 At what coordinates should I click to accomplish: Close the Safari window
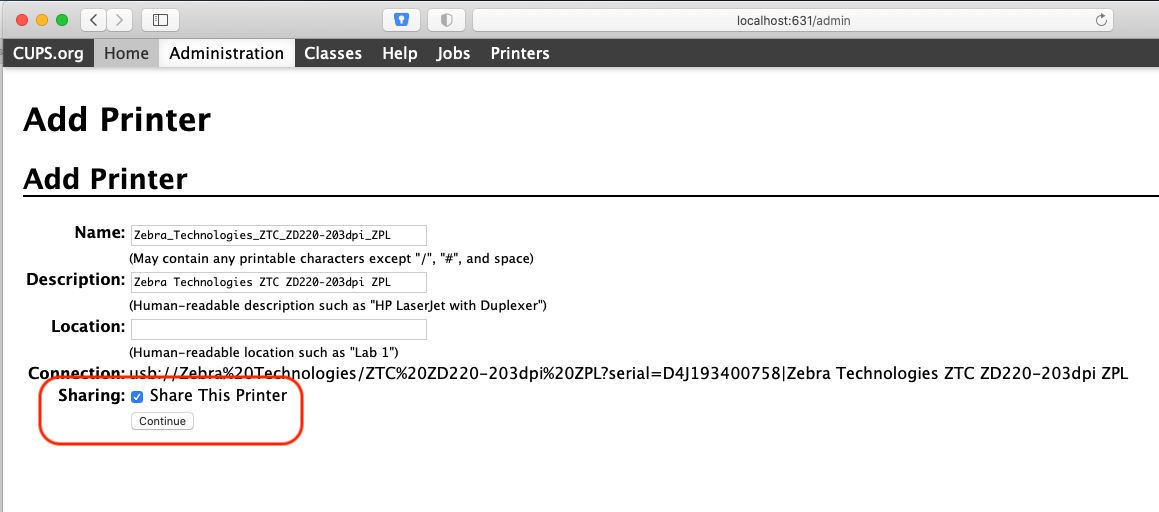click(20, 20)
